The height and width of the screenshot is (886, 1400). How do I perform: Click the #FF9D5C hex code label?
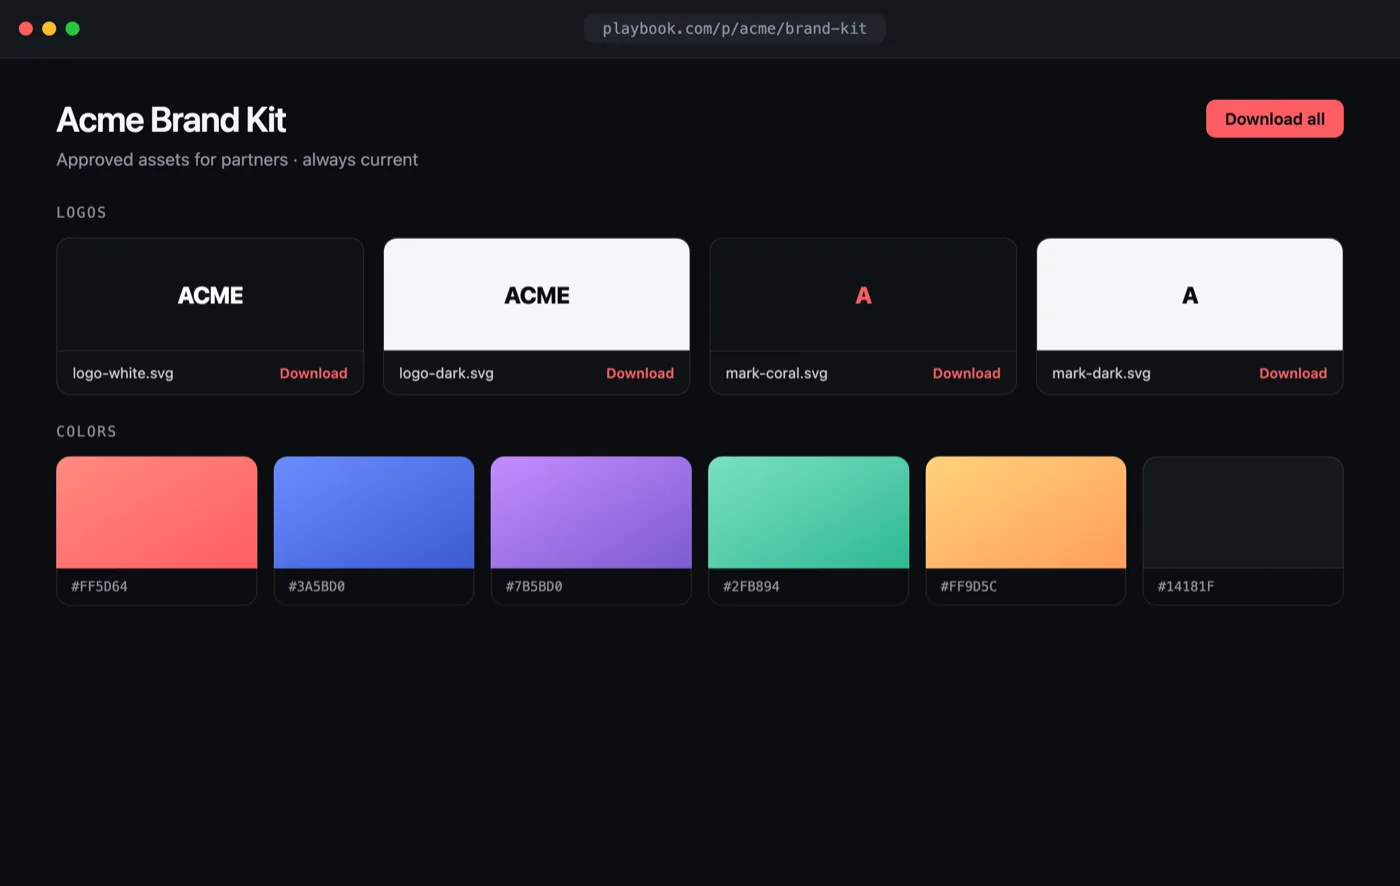(x=968, y=586)
